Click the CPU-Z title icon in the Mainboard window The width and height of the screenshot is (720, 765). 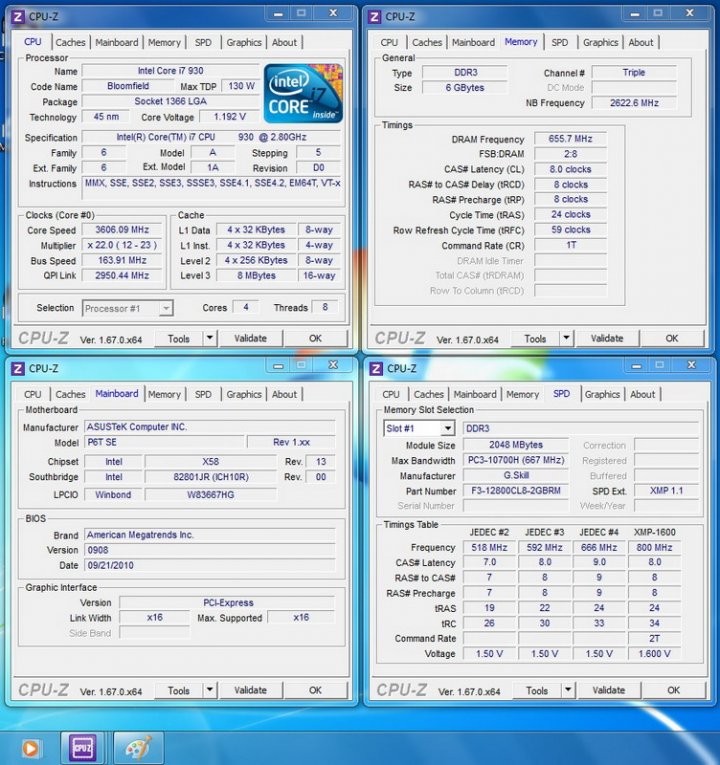[18, 369]
